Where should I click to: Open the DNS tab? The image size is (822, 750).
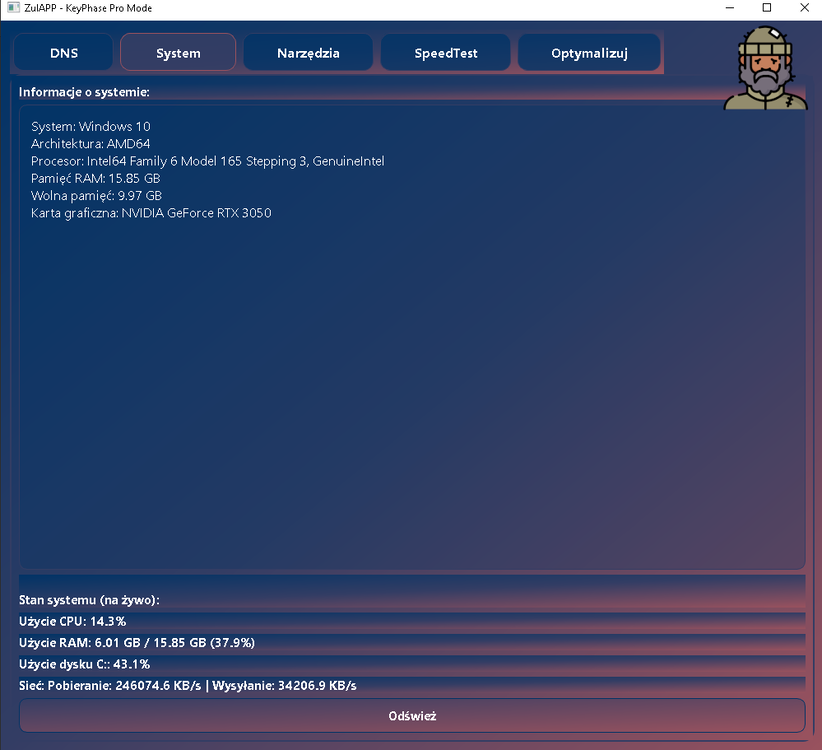point(63,52)
